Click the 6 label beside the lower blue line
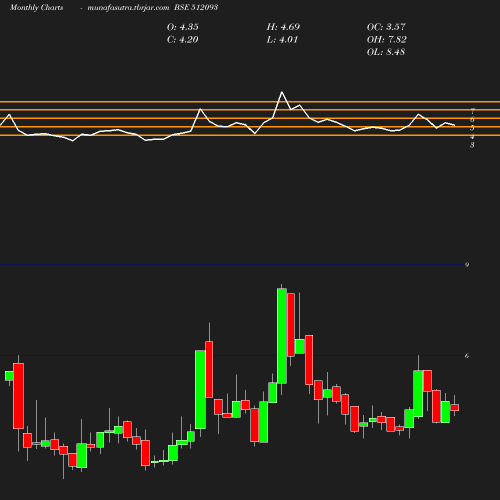 point(467,356)
